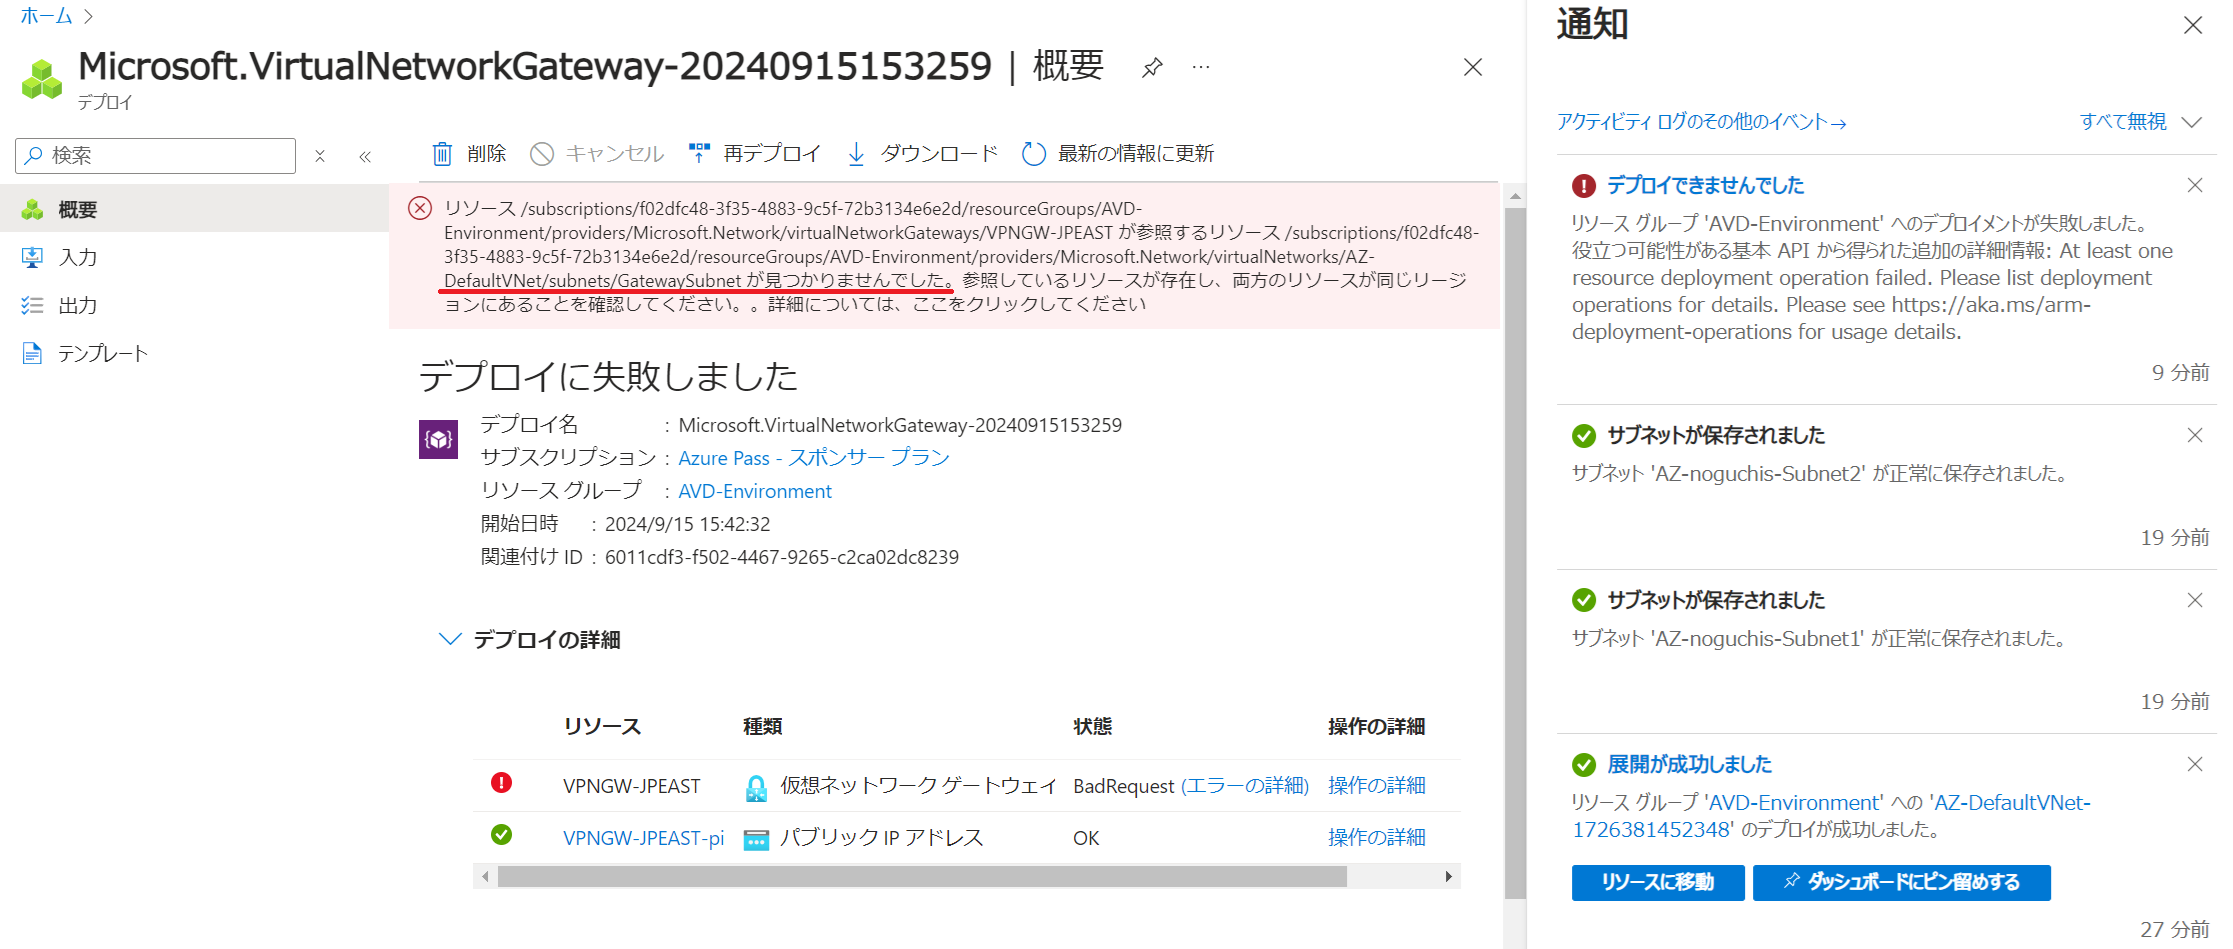Click the green cubes deployment icon by the title

tap(42, 79)
